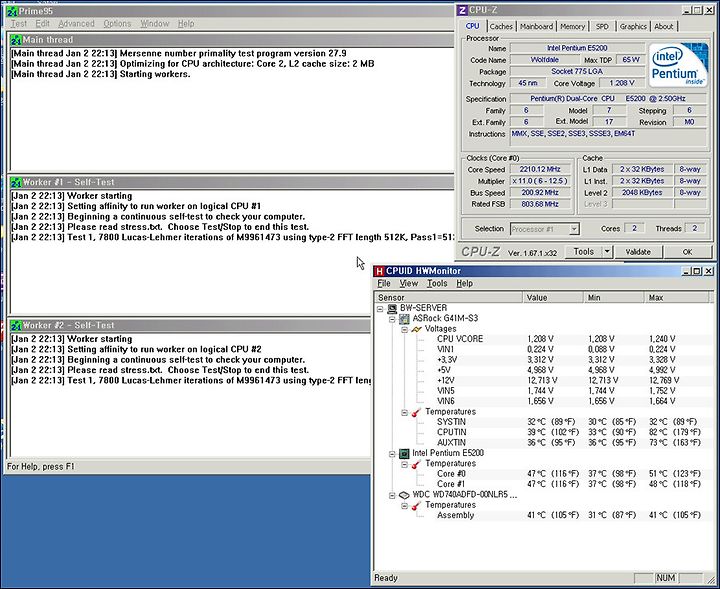Open the File menu in HWMonitor
The width and height of the screenshot is (720, 589).
coord(383,283)
